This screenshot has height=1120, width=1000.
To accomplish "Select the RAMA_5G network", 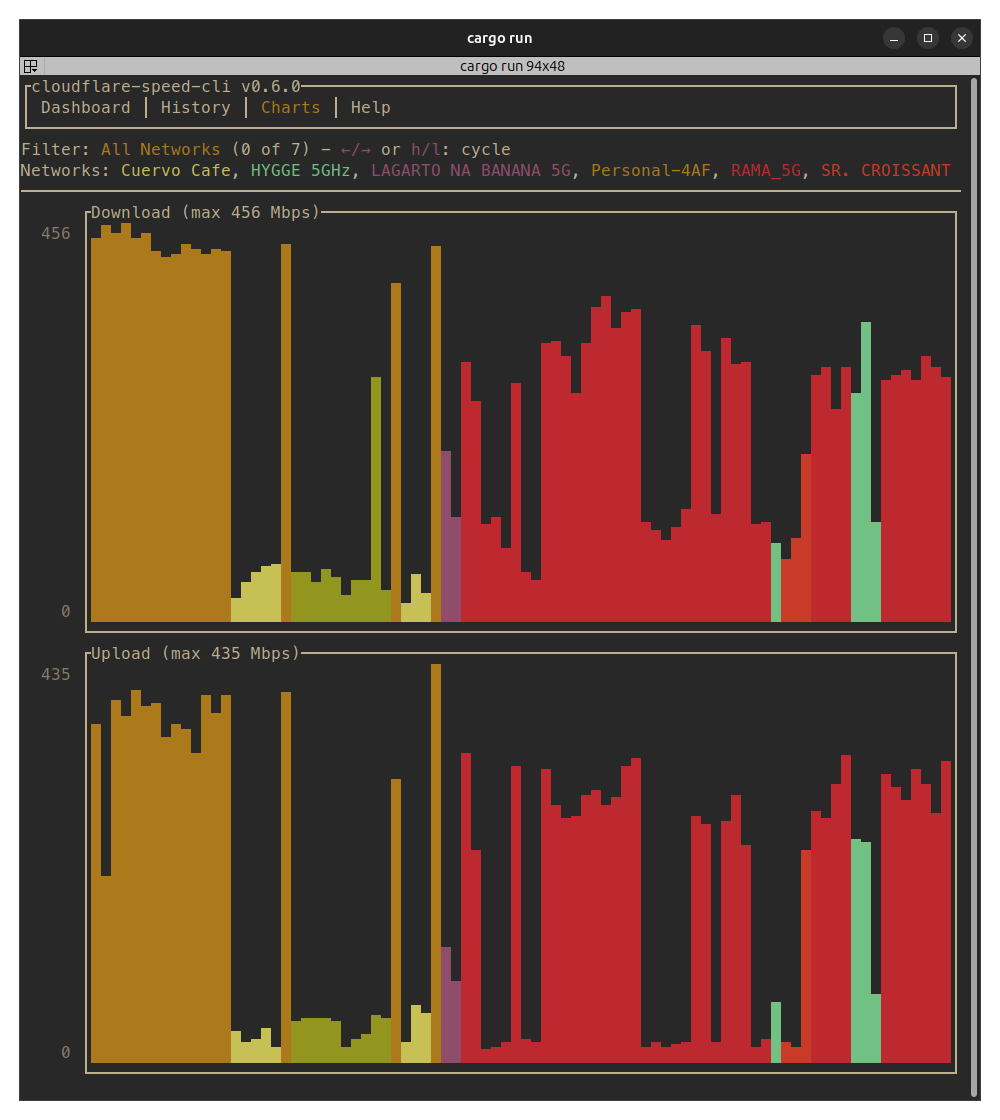I will click(x=764, y=170).
